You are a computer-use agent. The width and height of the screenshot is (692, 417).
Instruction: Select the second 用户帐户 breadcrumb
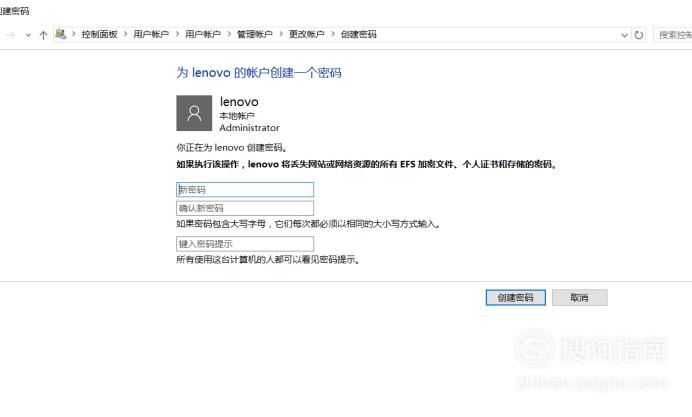203,34
